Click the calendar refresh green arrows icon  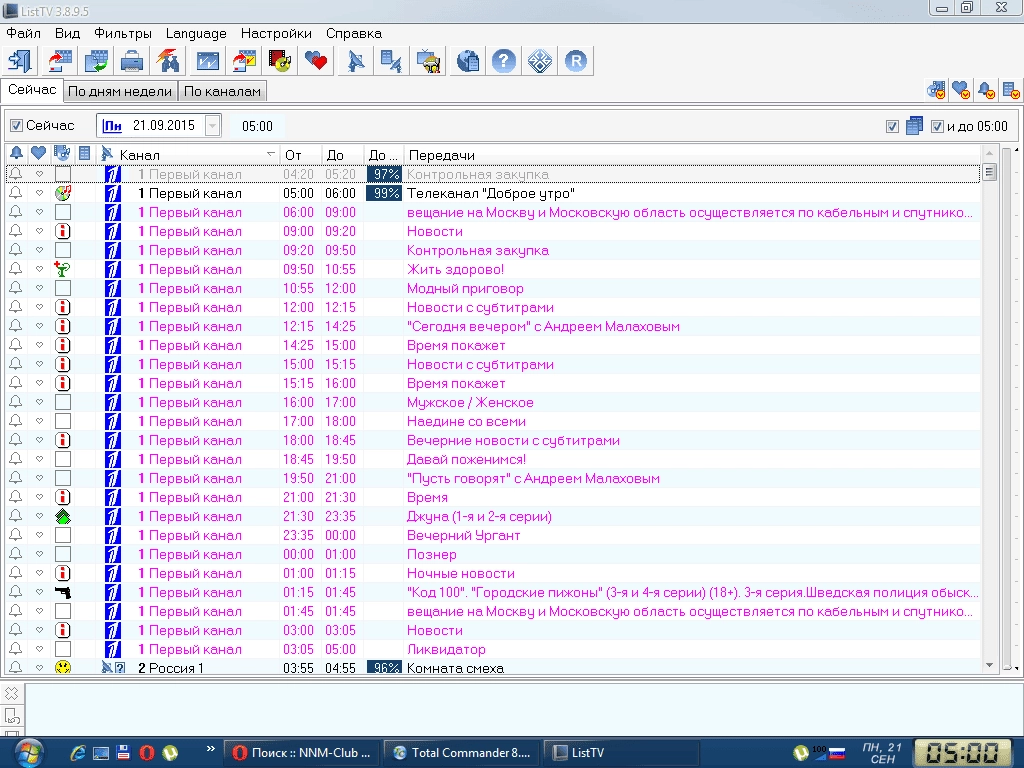(x=96, y=61)
